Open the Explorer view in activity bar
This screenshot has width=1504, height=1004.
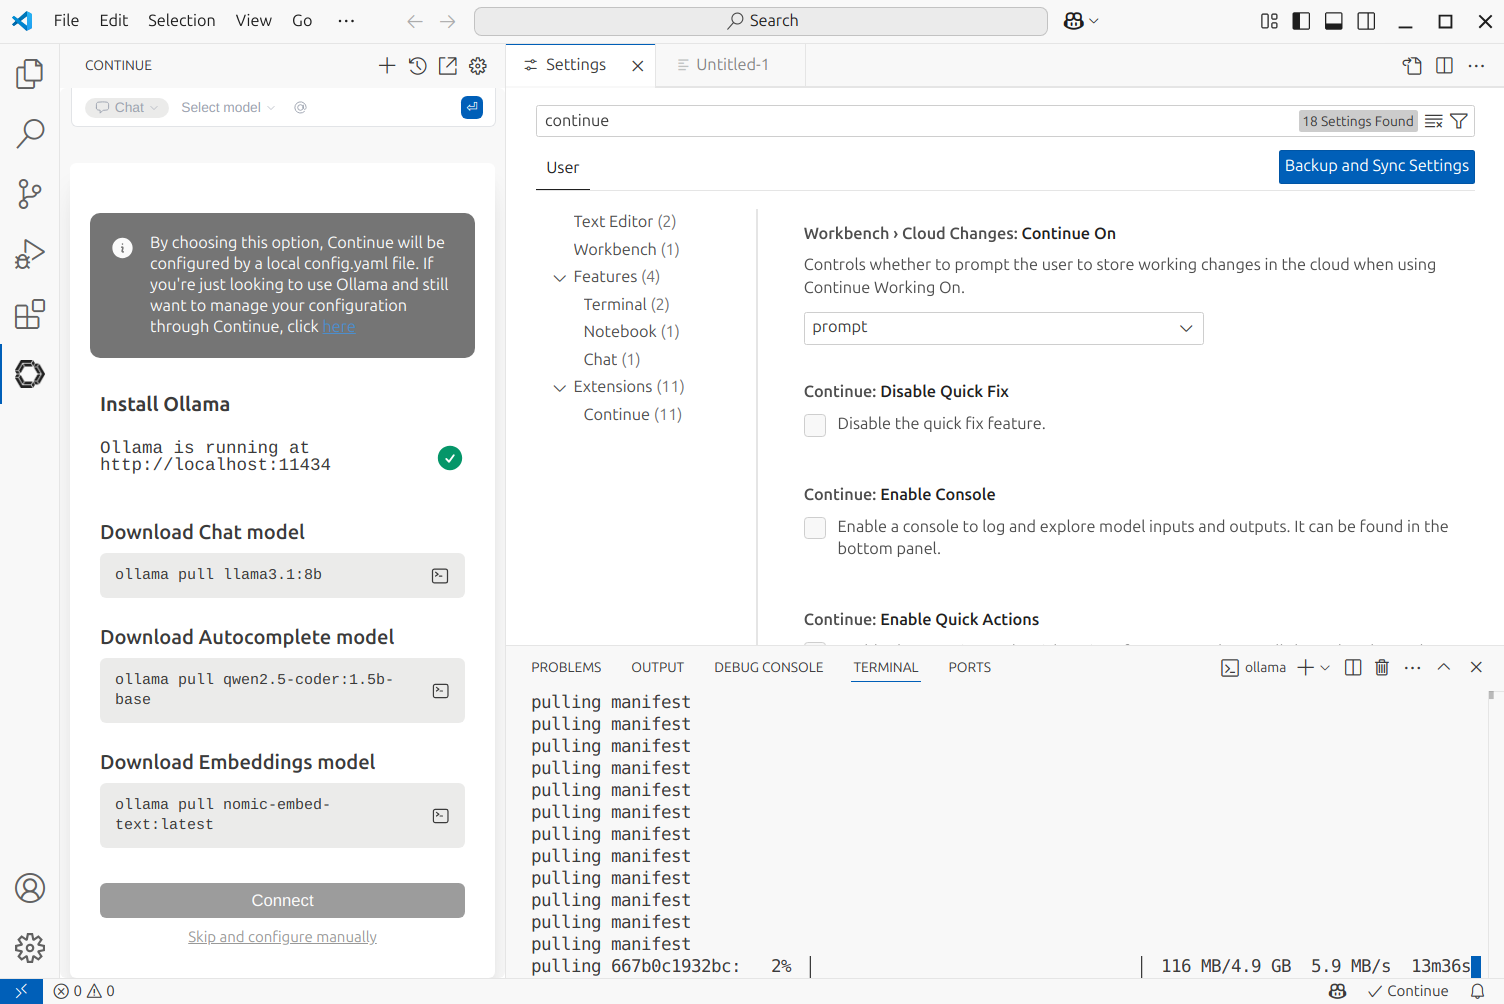[x=30, y=73]
